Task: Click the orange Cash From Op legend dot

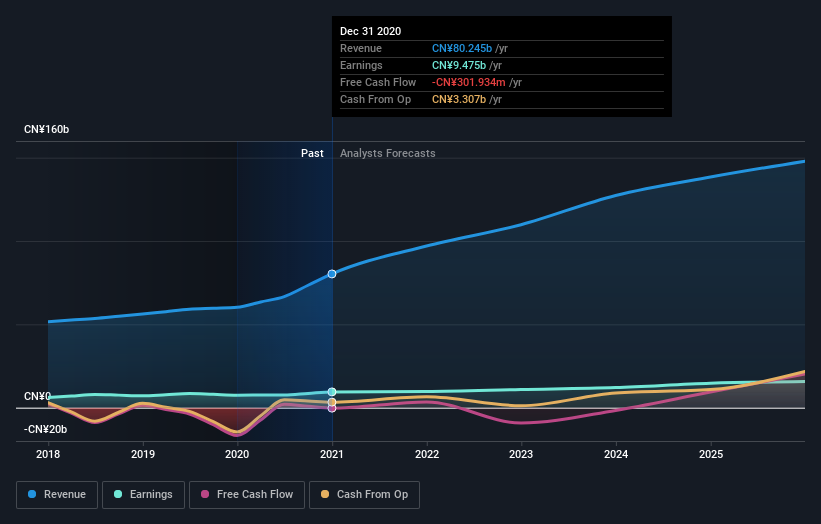Action: 325,494
